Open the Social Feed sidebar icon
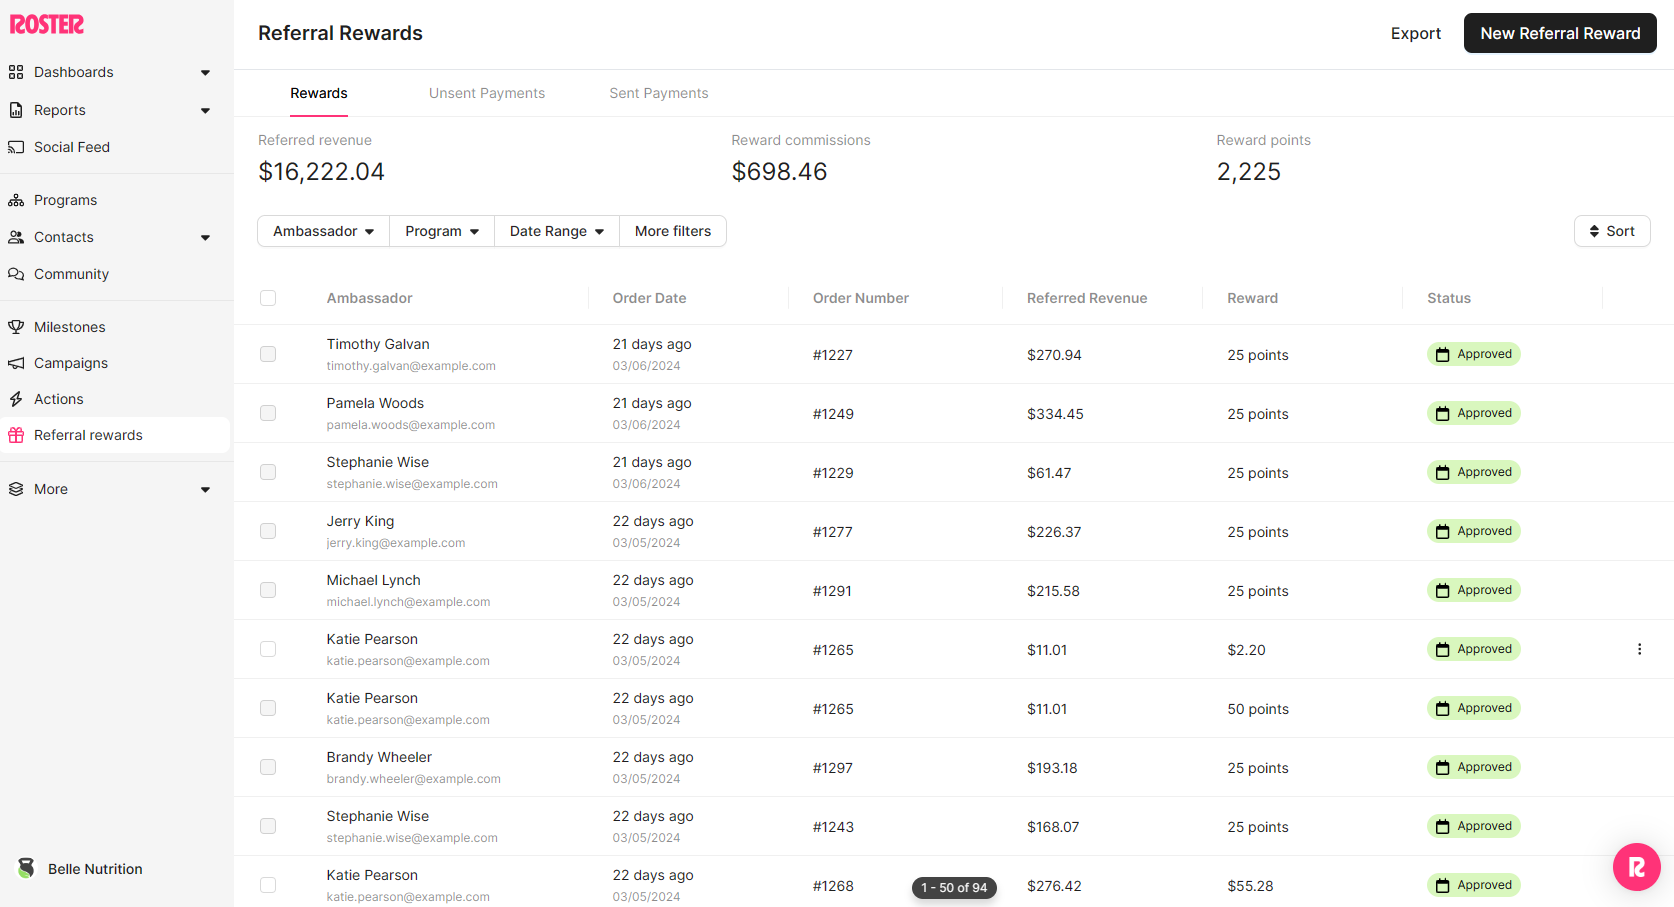 point(16,147)
